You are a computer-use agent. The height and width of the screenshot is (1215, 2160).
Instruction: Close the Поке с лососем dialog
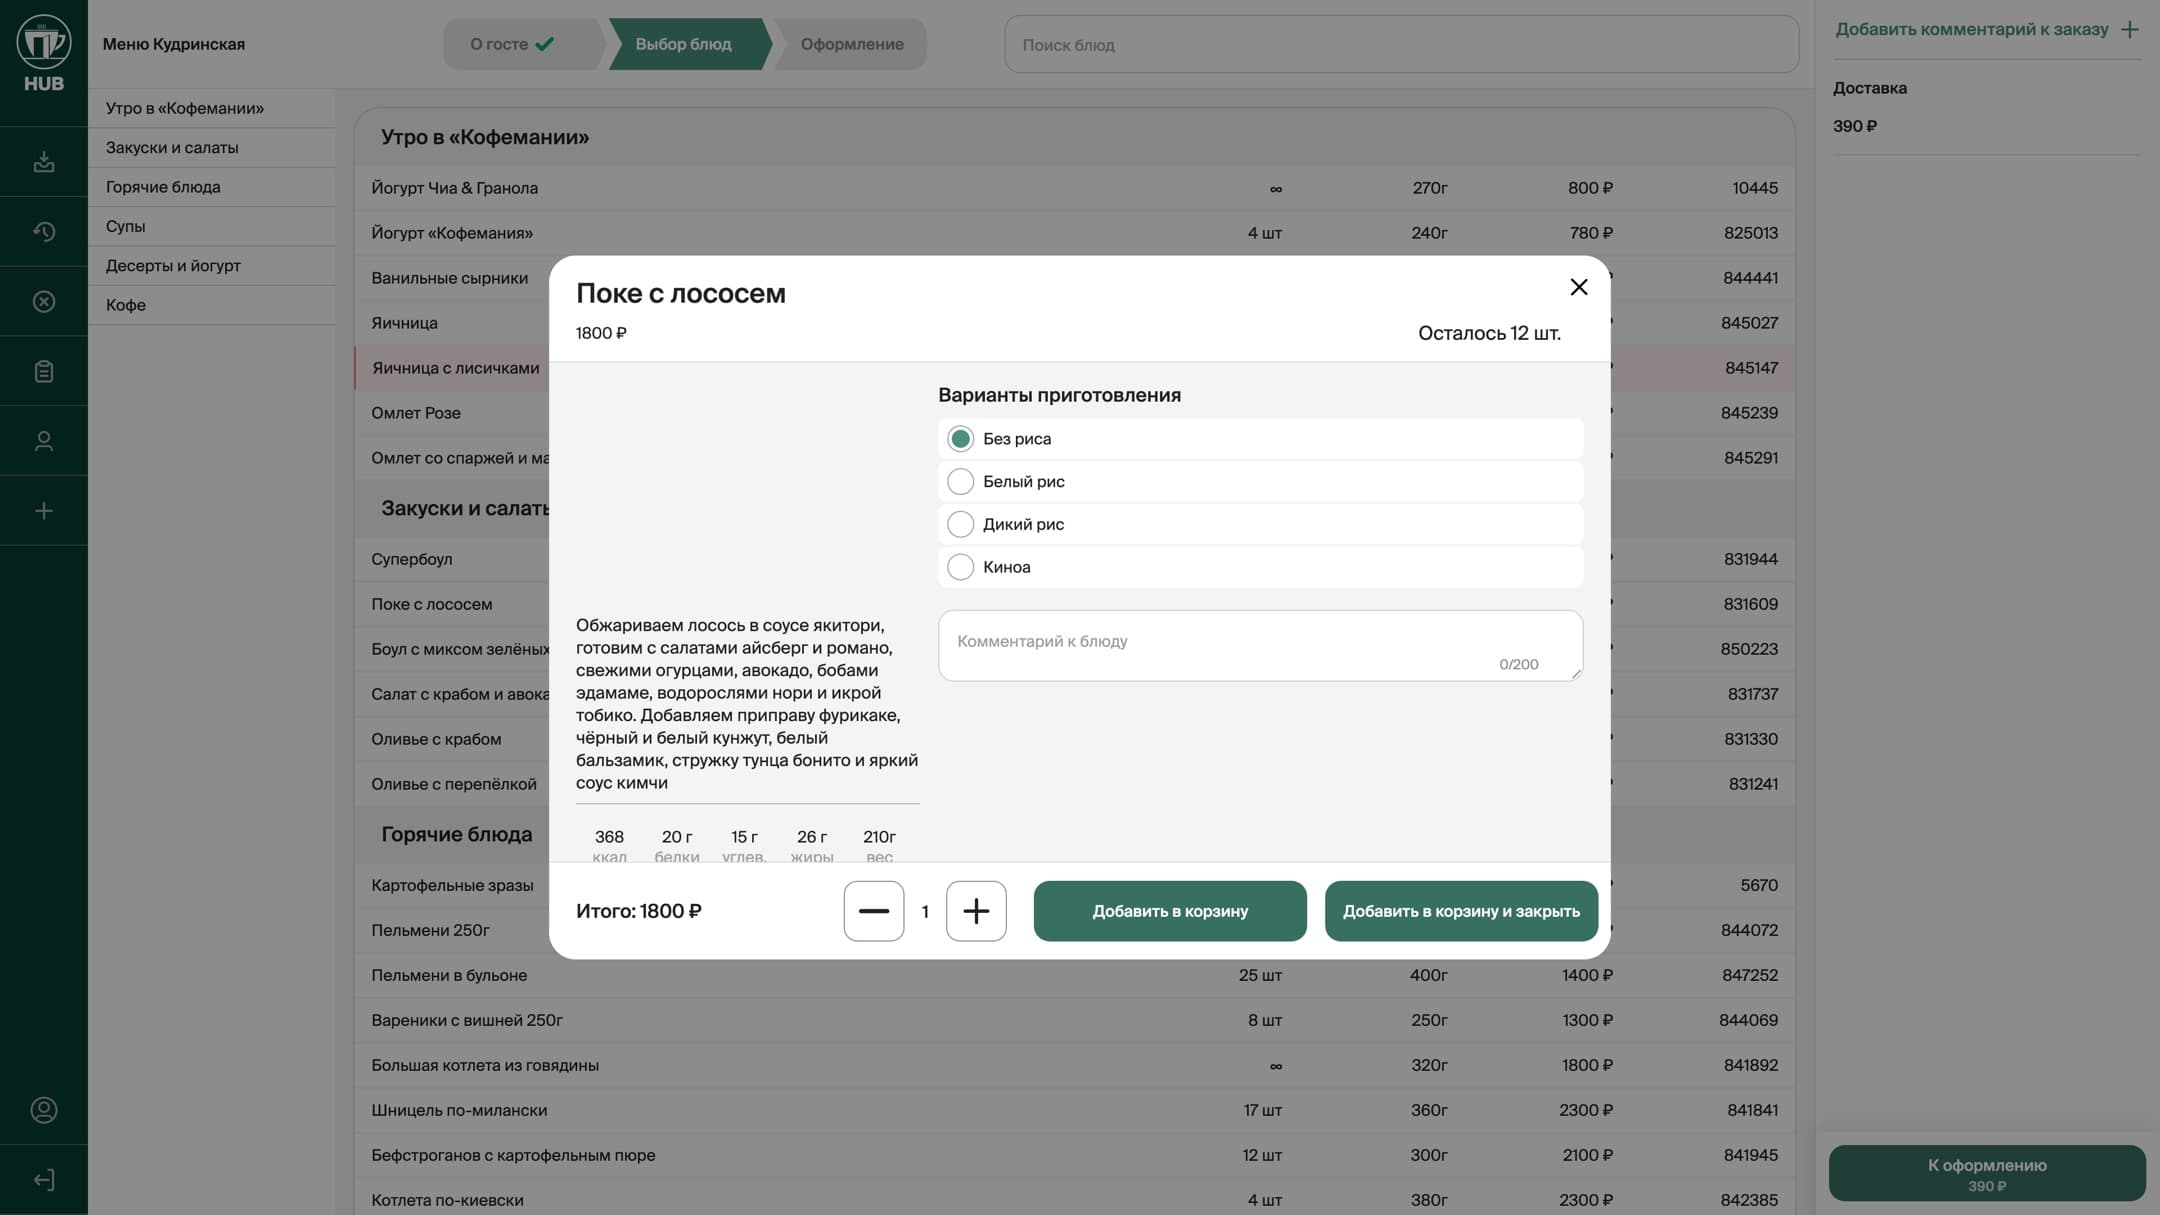tap(1579, 287)
